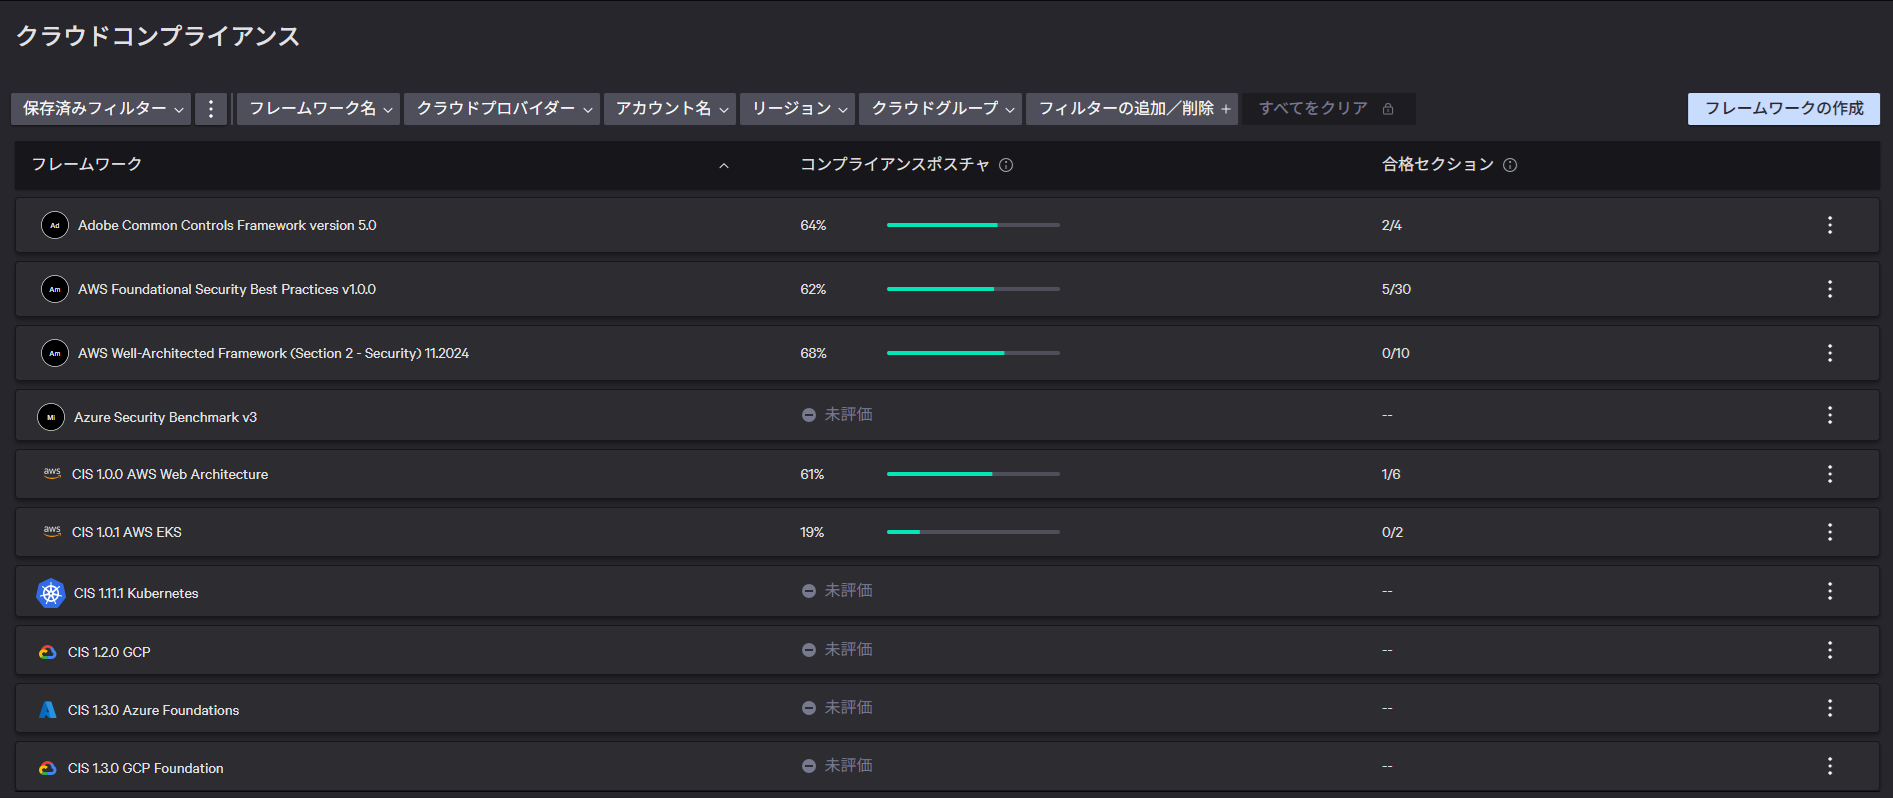Sort by フレームワーク column header arrow

point(724,165)
